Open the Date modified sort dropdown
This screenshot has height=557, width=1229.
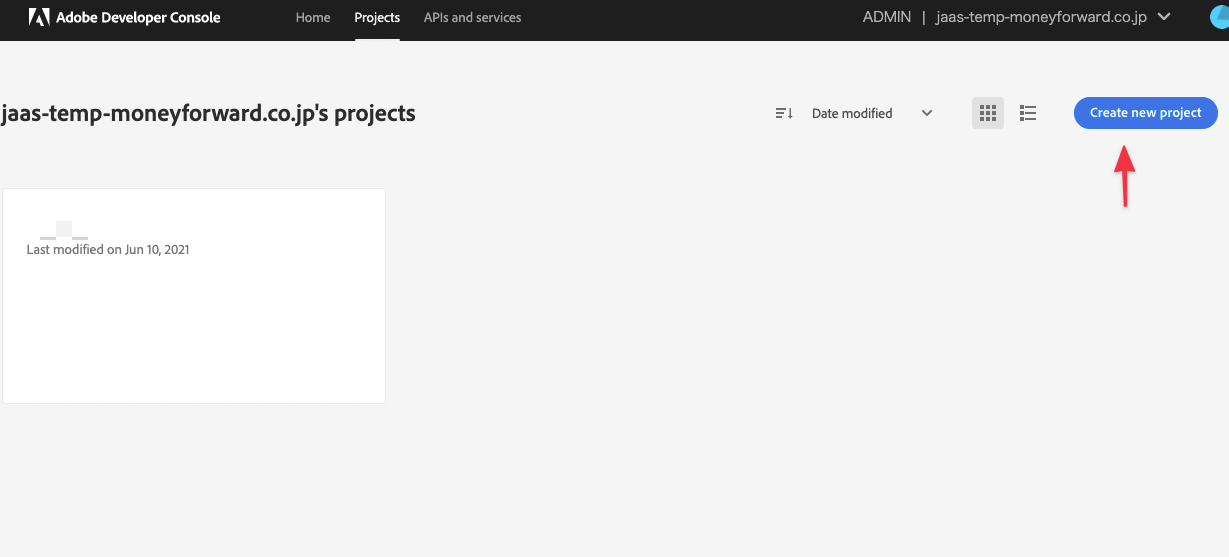point(872,113)
